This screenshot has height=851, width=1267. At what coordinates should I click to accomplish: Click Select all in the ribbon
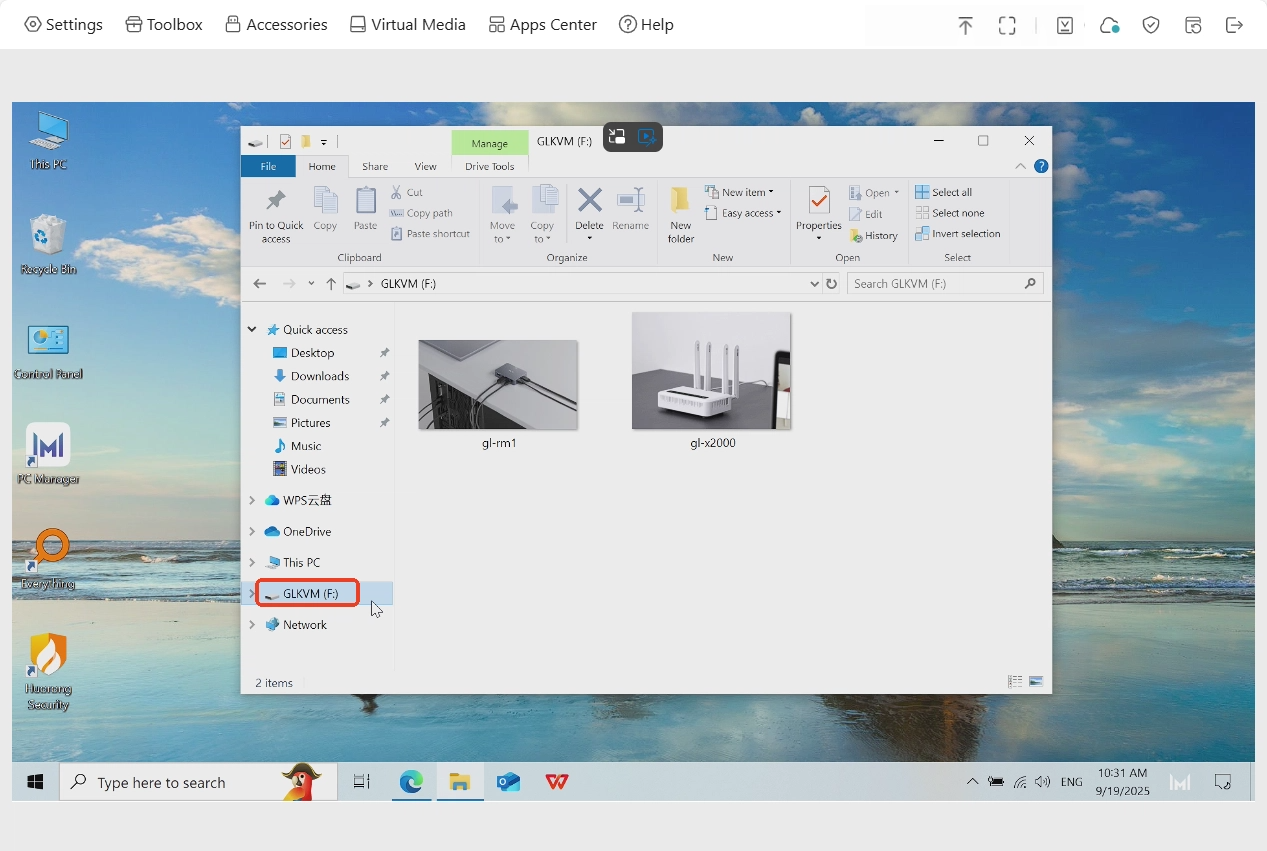(944, 192)
